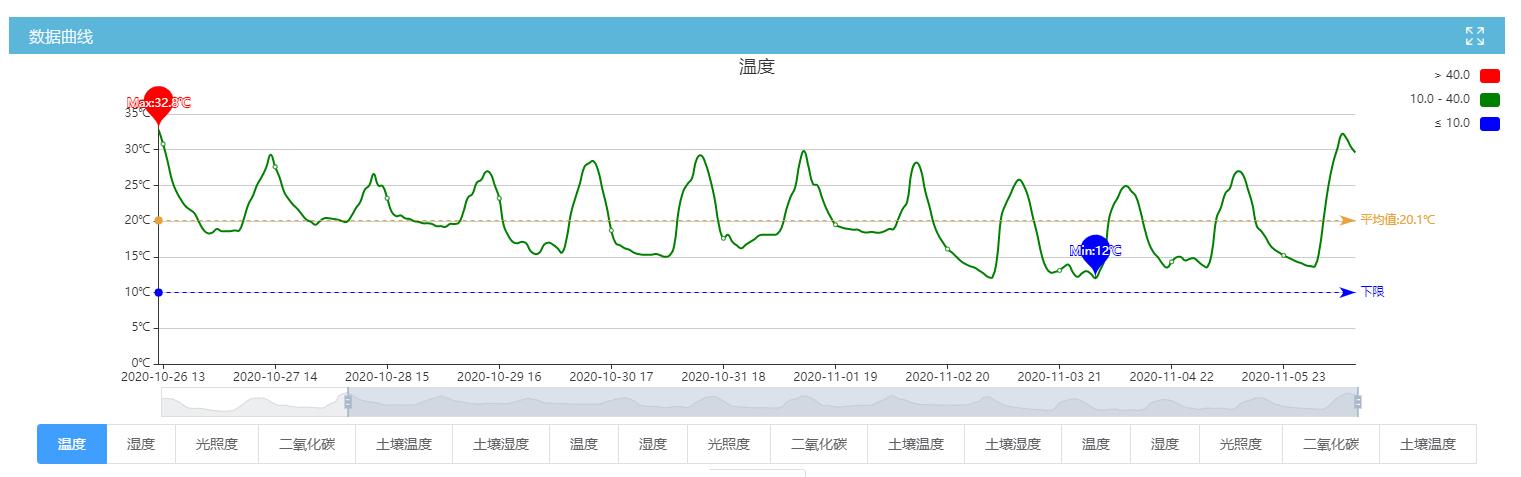Click the chart title 温度
1521x477 pixels.
pos(757,67)
